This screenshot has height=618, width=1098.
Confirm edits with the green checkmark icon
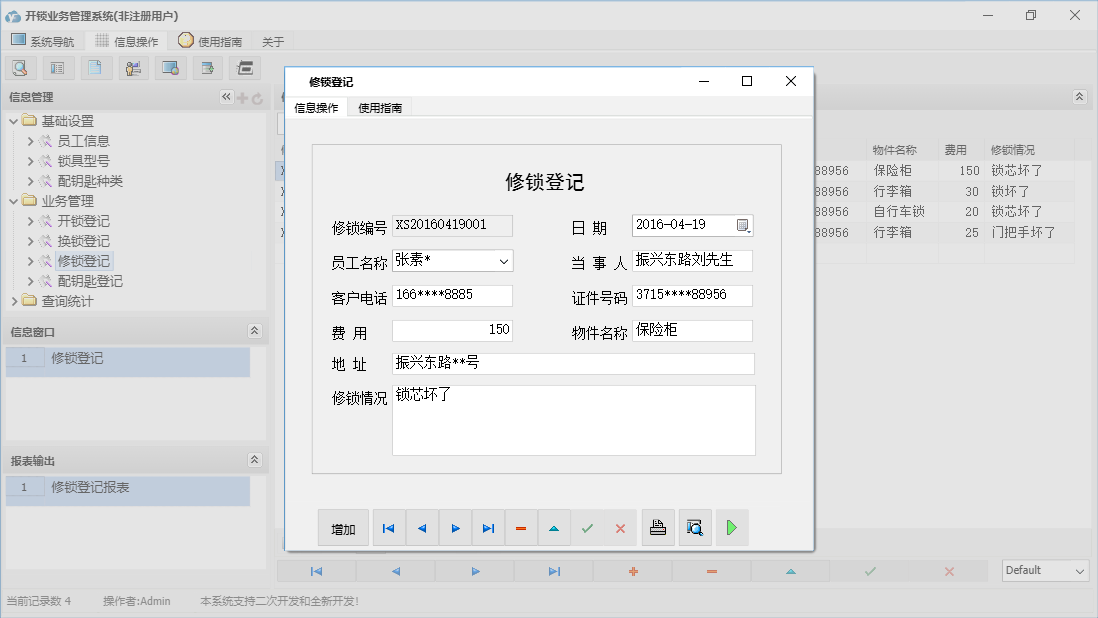coord(587,527)
